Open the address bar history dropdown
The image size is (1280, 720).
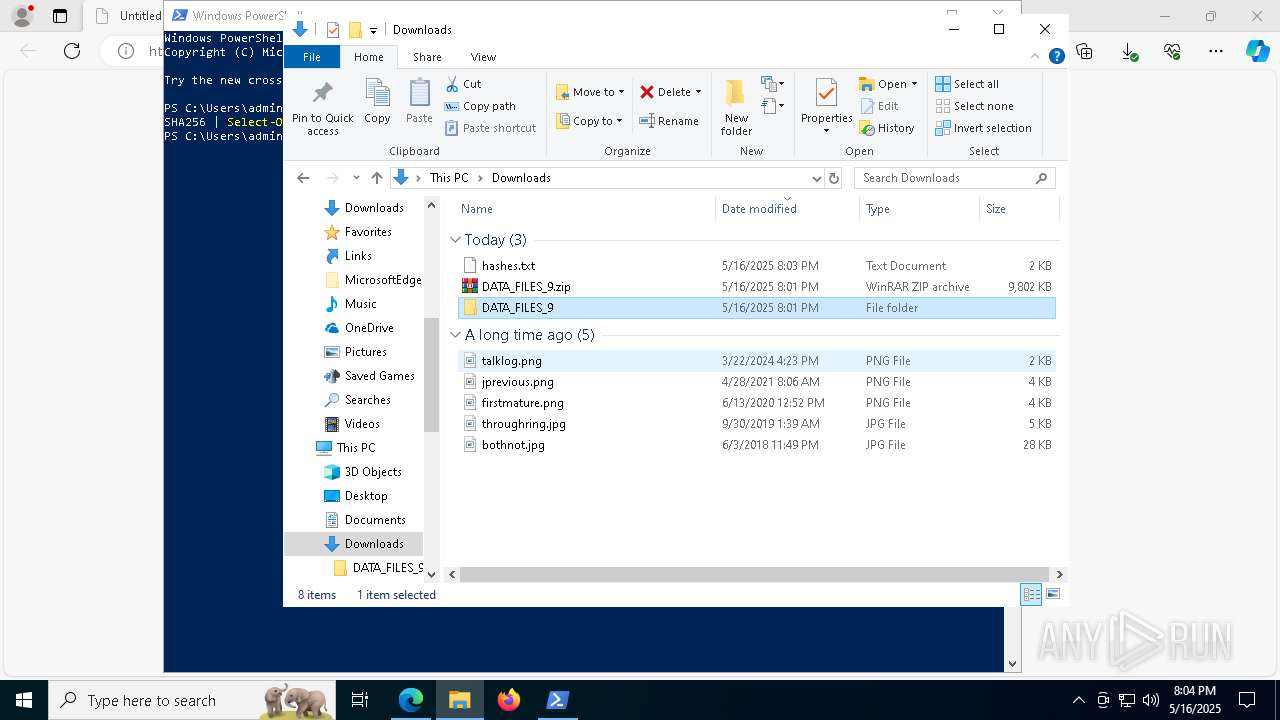coord(816,178)
